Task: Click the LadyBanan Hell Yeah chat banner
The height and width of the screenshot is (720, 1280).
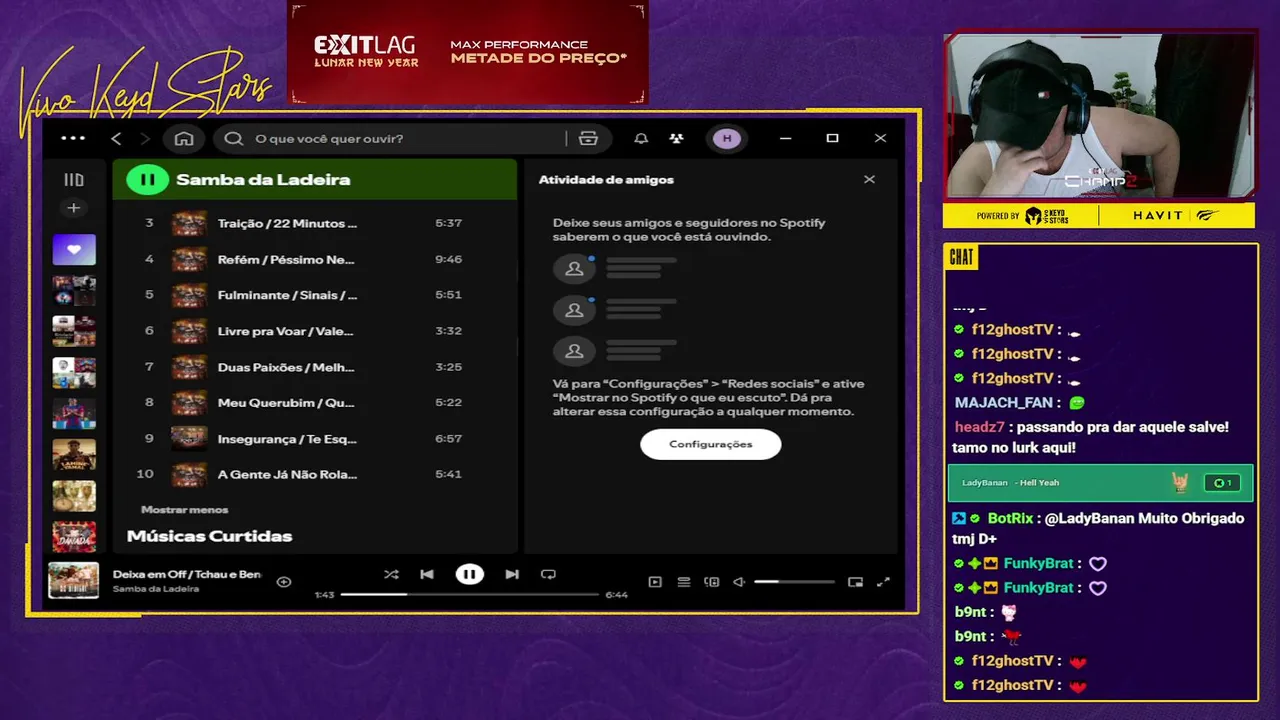Action: pos(1100,483)
